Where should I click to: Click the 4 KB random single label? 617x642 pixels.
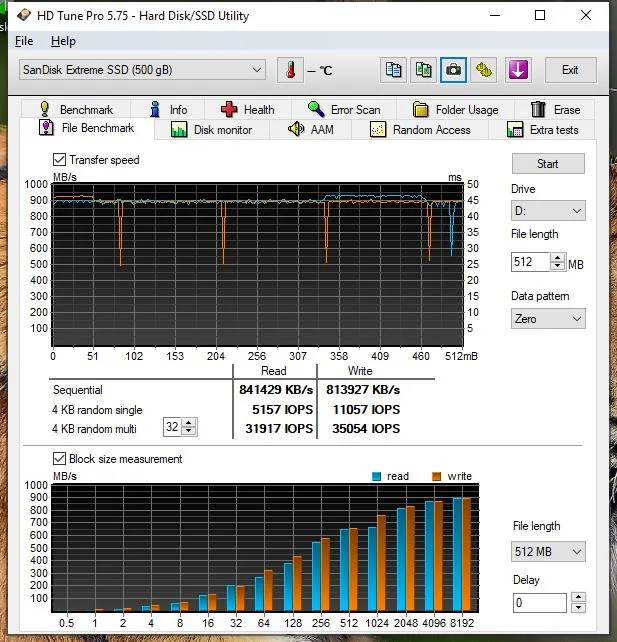point(97,410)
